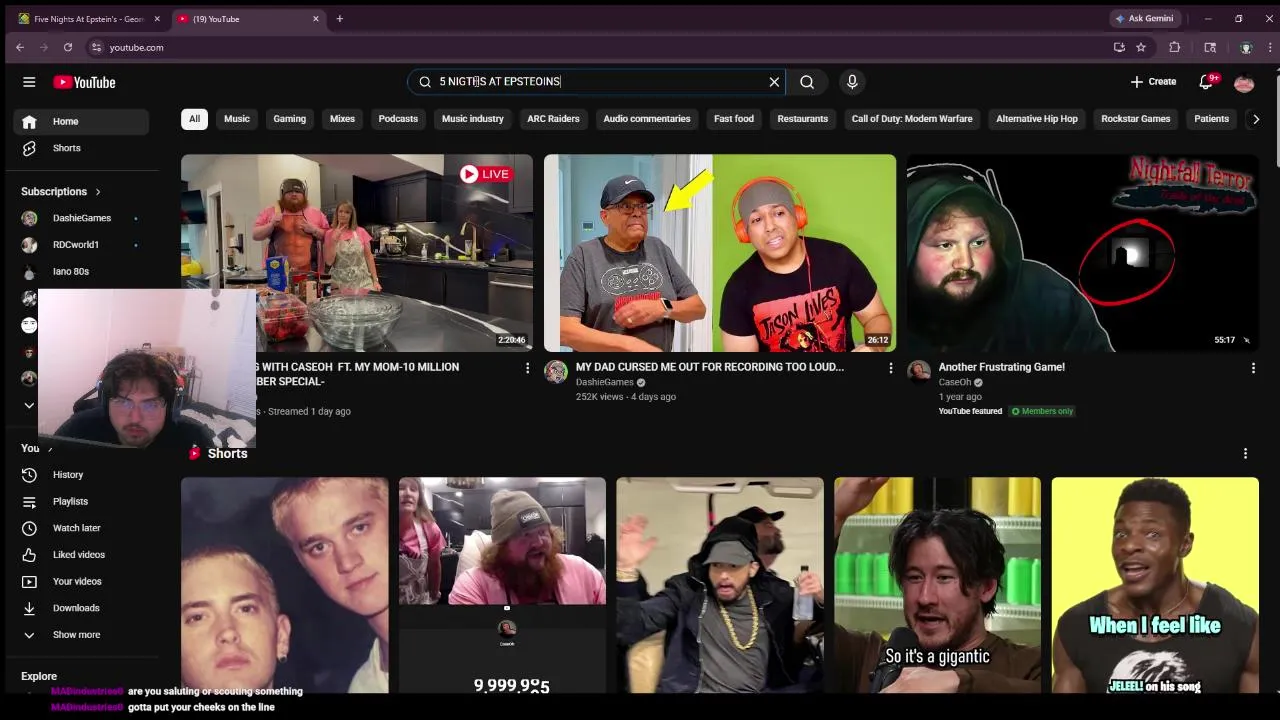Click in the YouTube search field
This screenshot has height=720, width=1280.
tap(596, 82)
